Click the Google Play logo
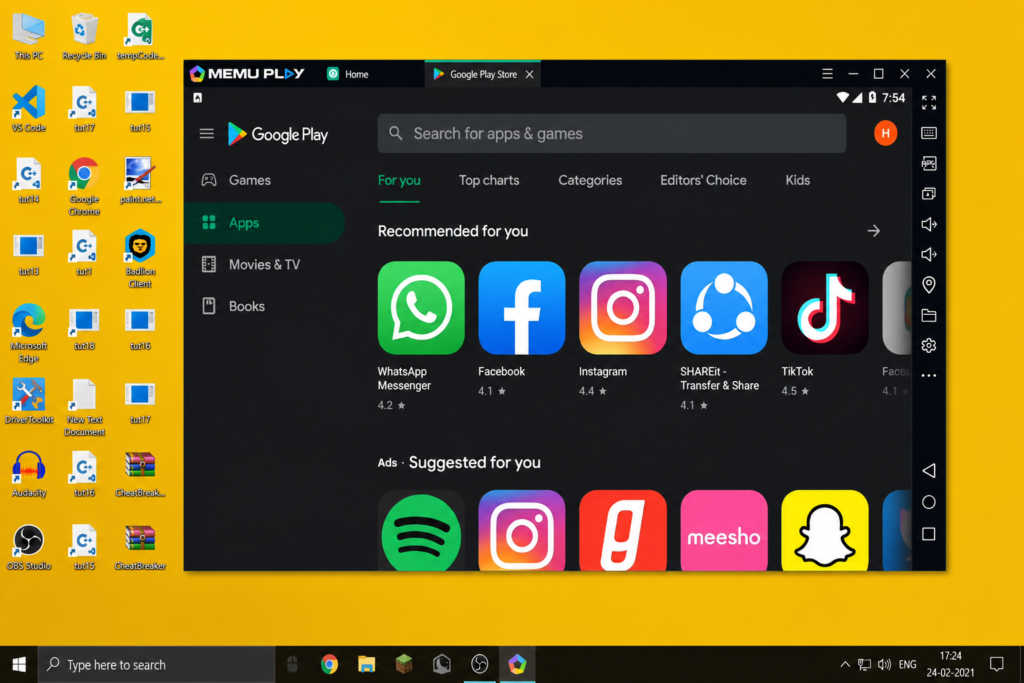This screenshot has height=683, width=1024. 277,135
